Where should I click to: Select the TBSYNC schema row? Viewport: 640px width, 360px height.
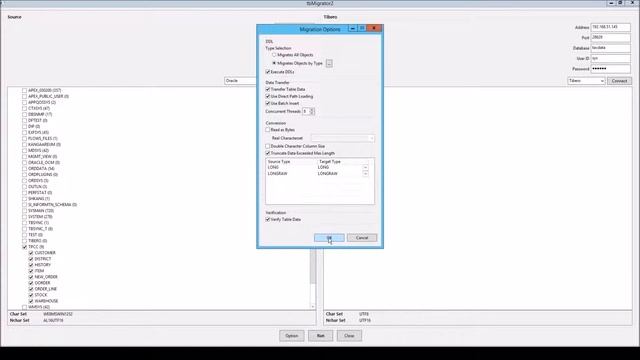click(38, 223)
